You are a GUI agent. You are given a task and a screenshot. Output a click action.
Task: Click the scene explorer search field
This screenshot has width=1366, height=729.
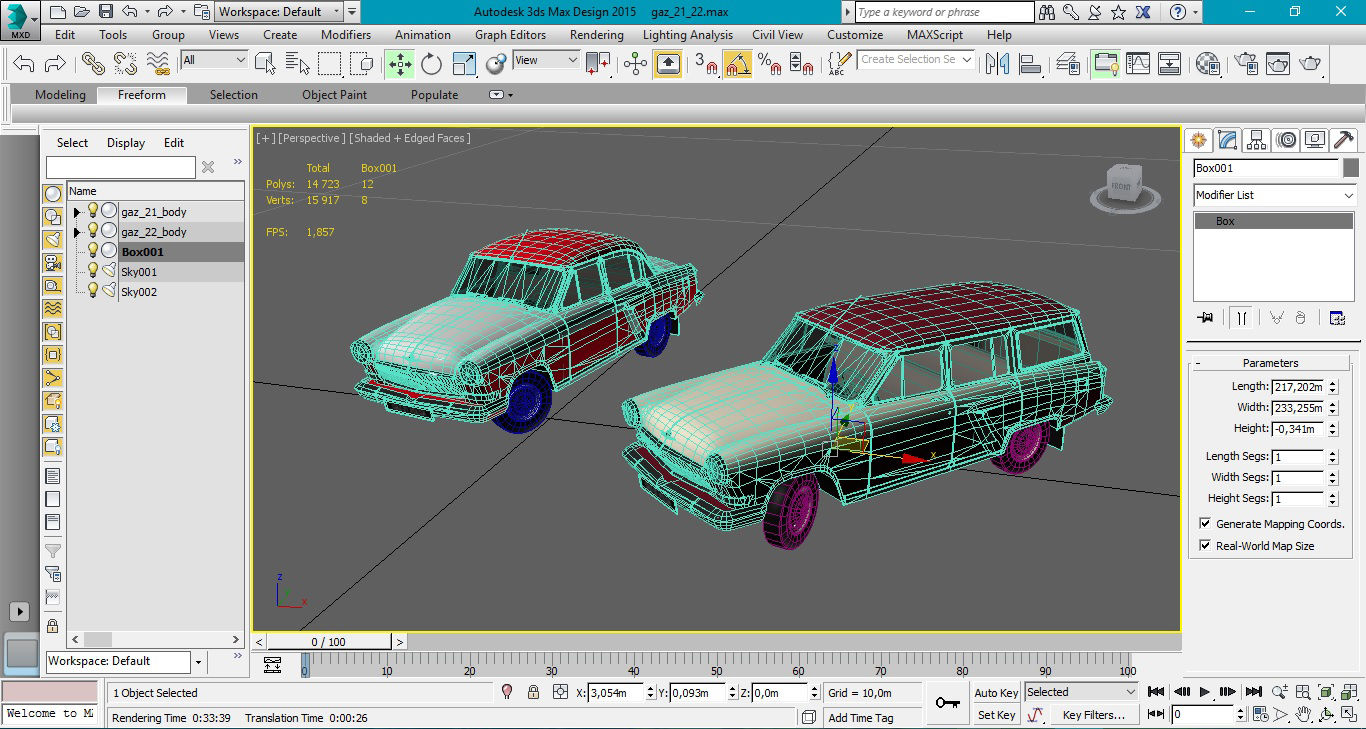tap(121, 167)
